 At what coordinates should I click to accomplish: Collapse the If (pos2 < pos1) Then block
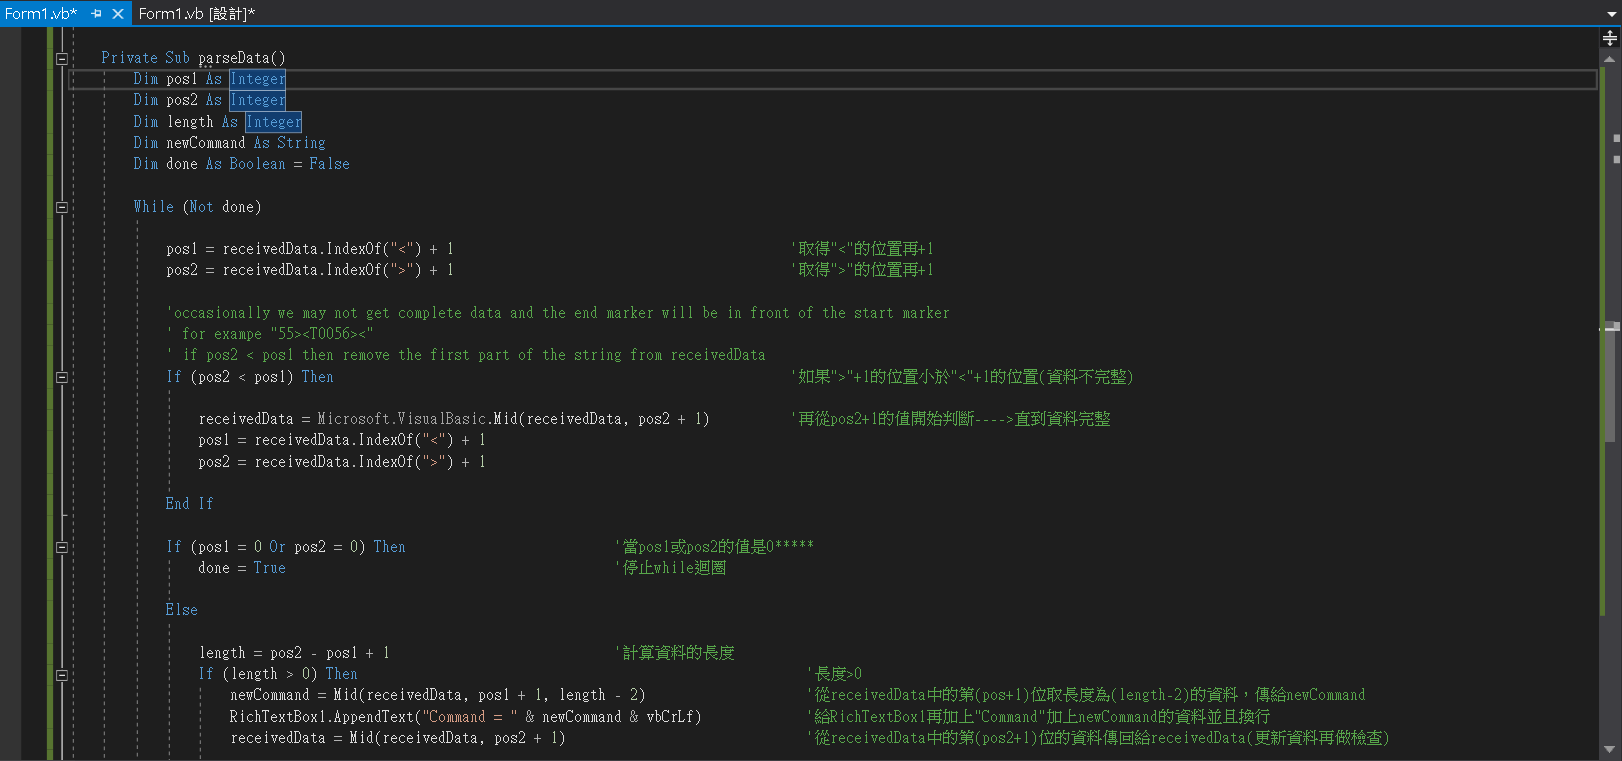click(62, 377)
